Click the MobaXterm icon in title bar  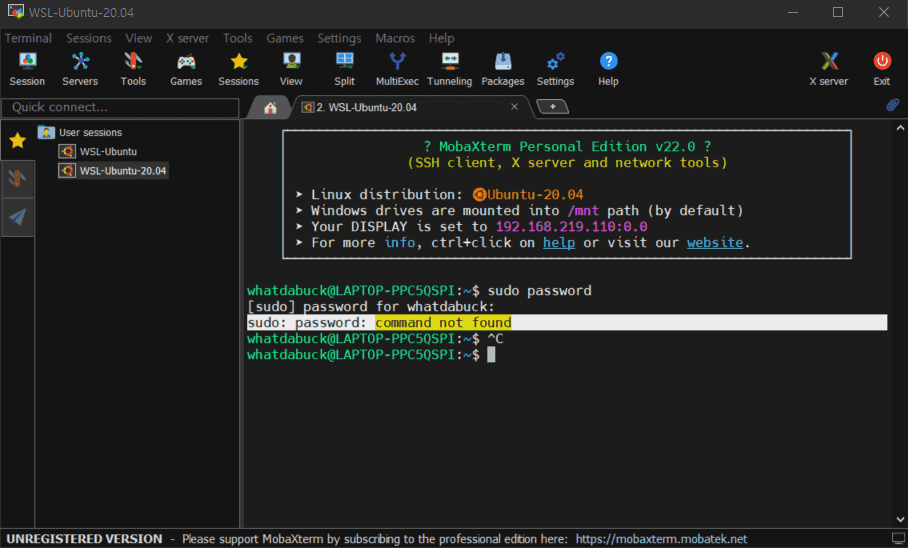point(16,12)
